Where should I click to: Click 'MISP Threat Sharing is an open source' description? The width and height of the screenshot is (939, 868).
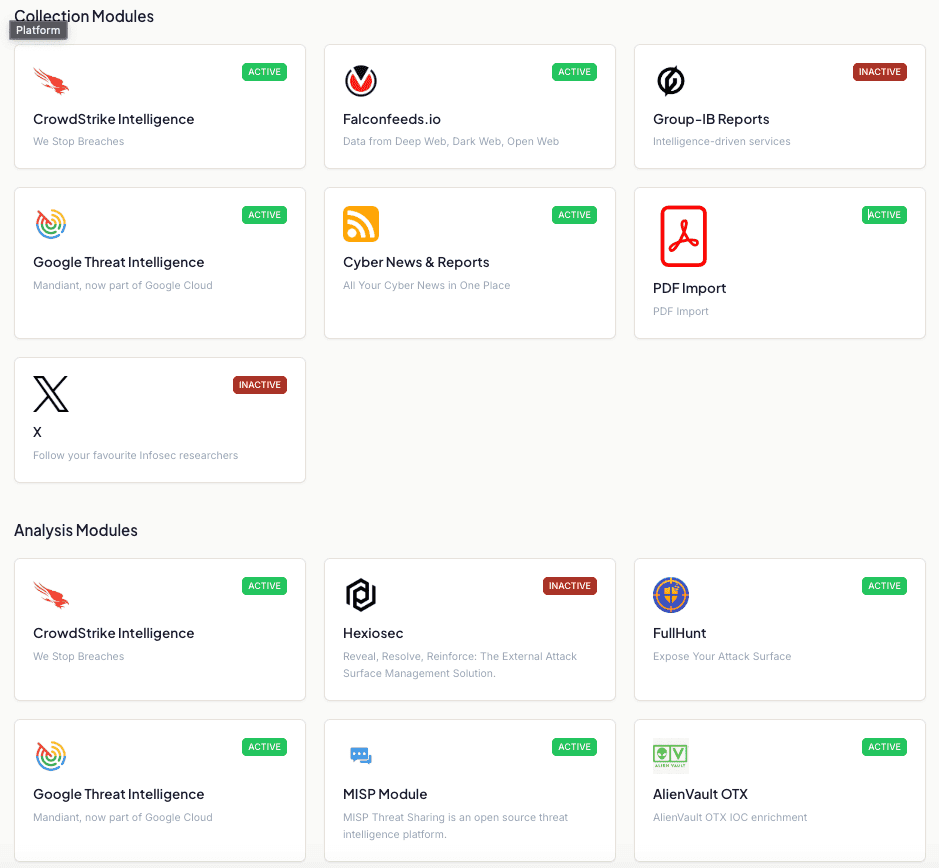coord(455,826)
